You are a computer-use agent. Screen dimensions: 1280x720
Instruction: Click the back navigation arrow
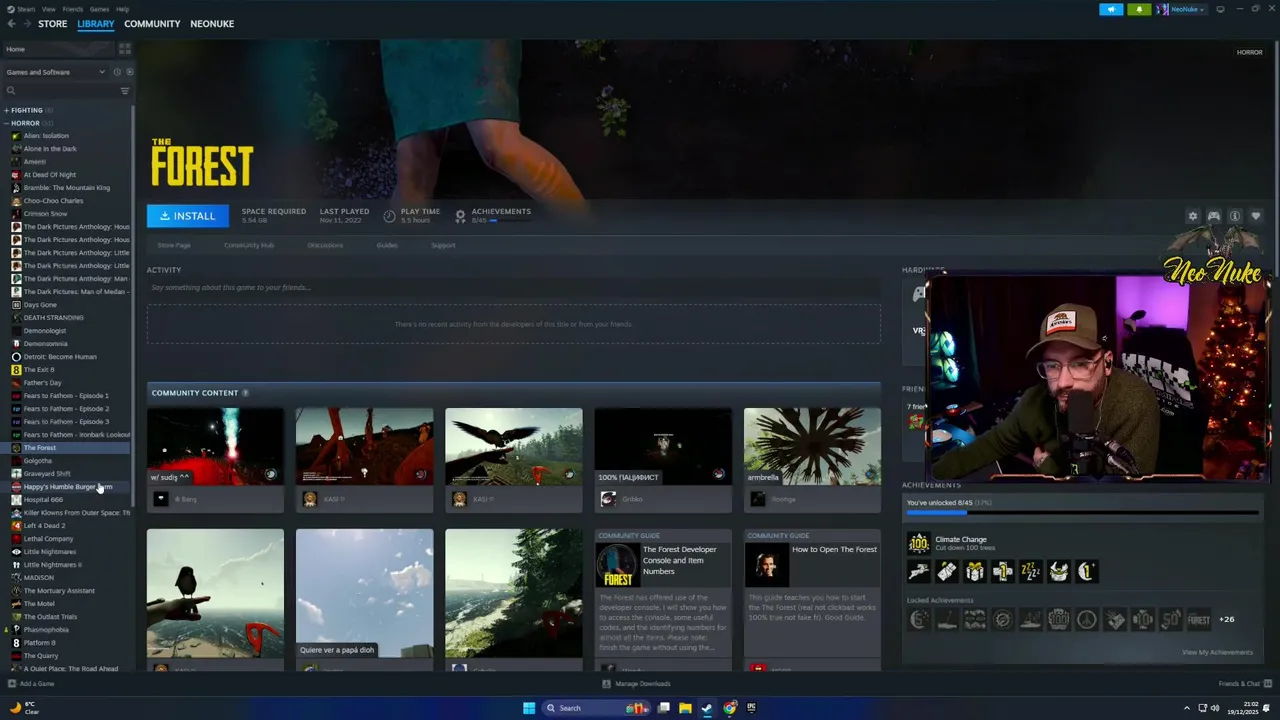point(11,24)
